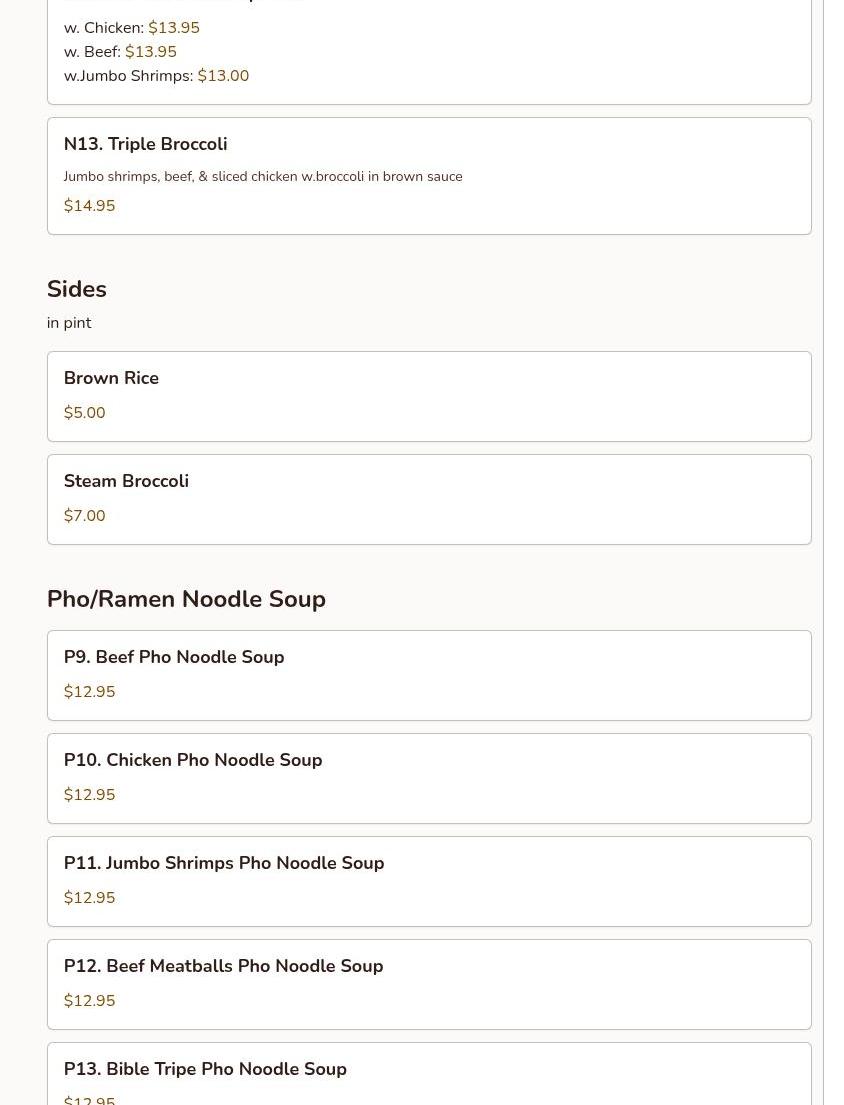This screenshot has width=844, height=1105.
Task: Click the $12.95 price under Beef Pho
Action: [89, 692]
